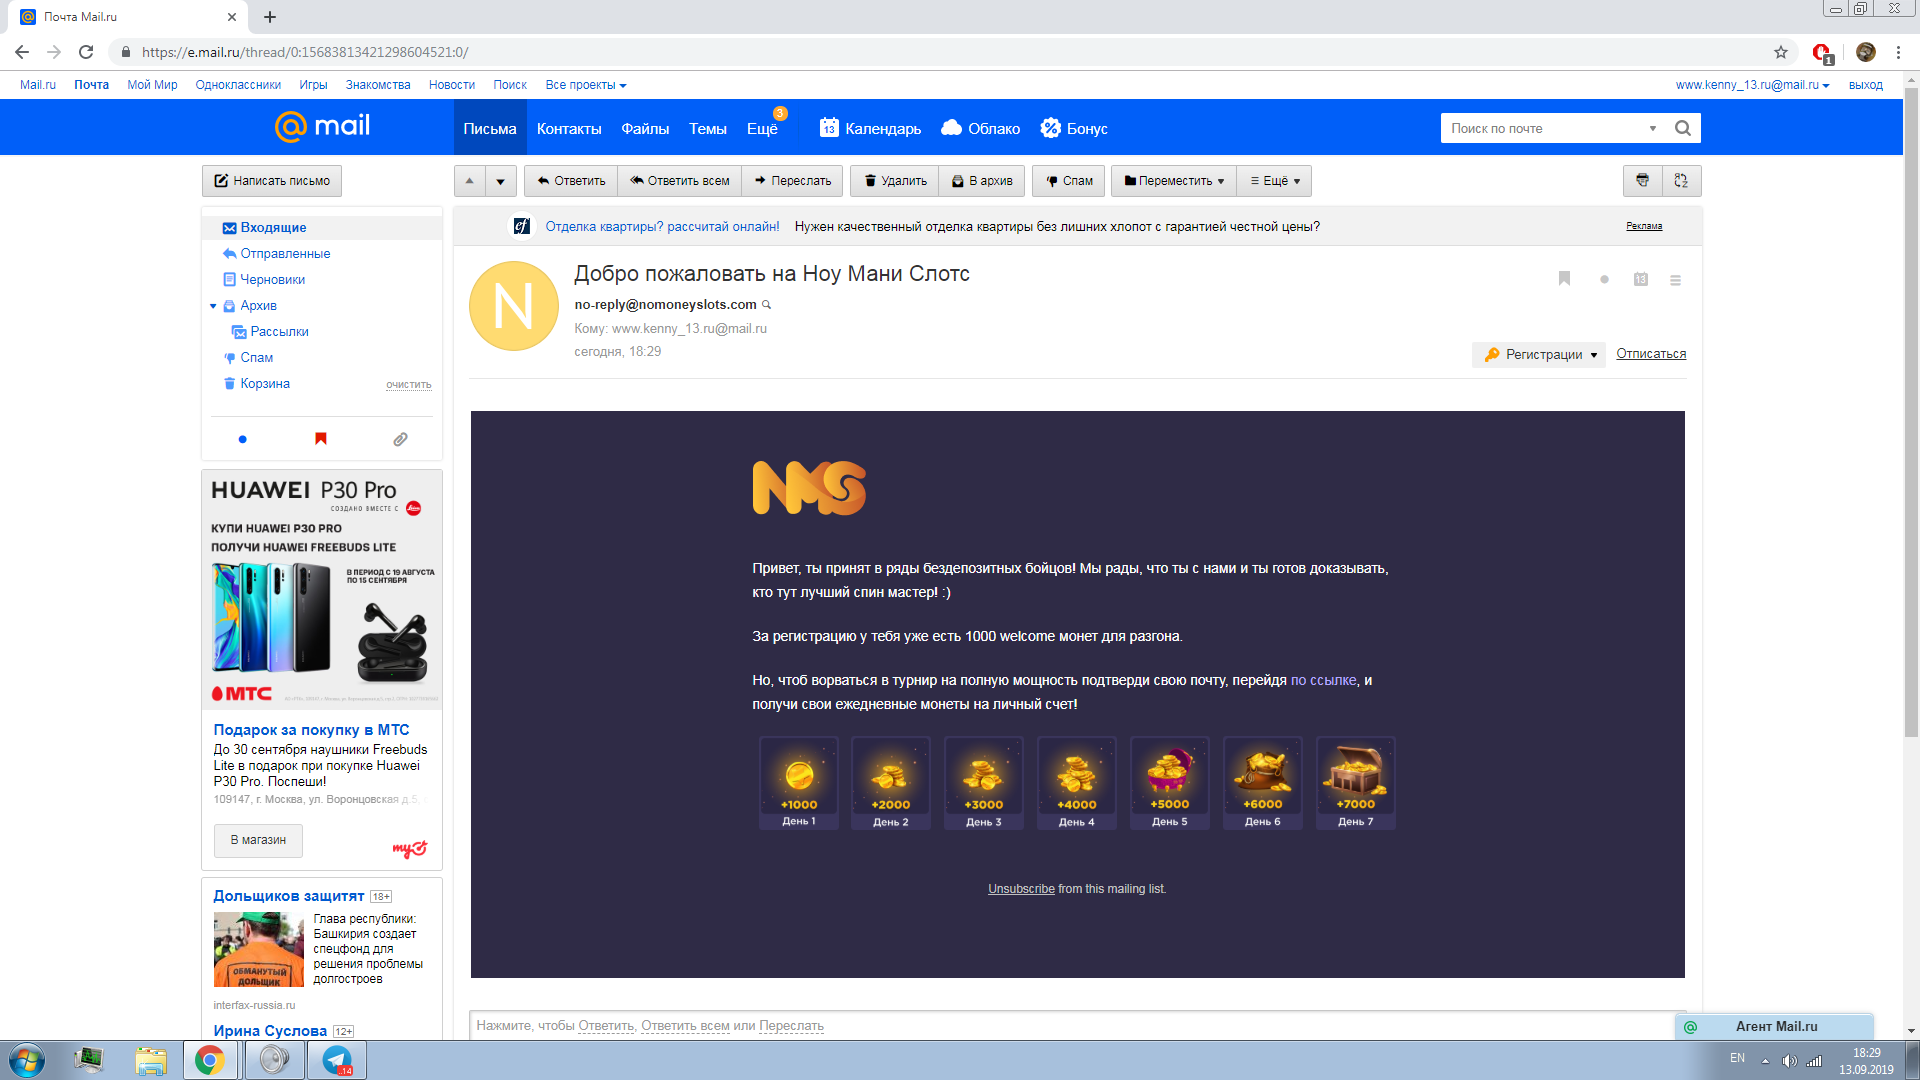Click the Отписаться link
This screenshot has height=1080, width=1920.
click(x=1650, y=354)
